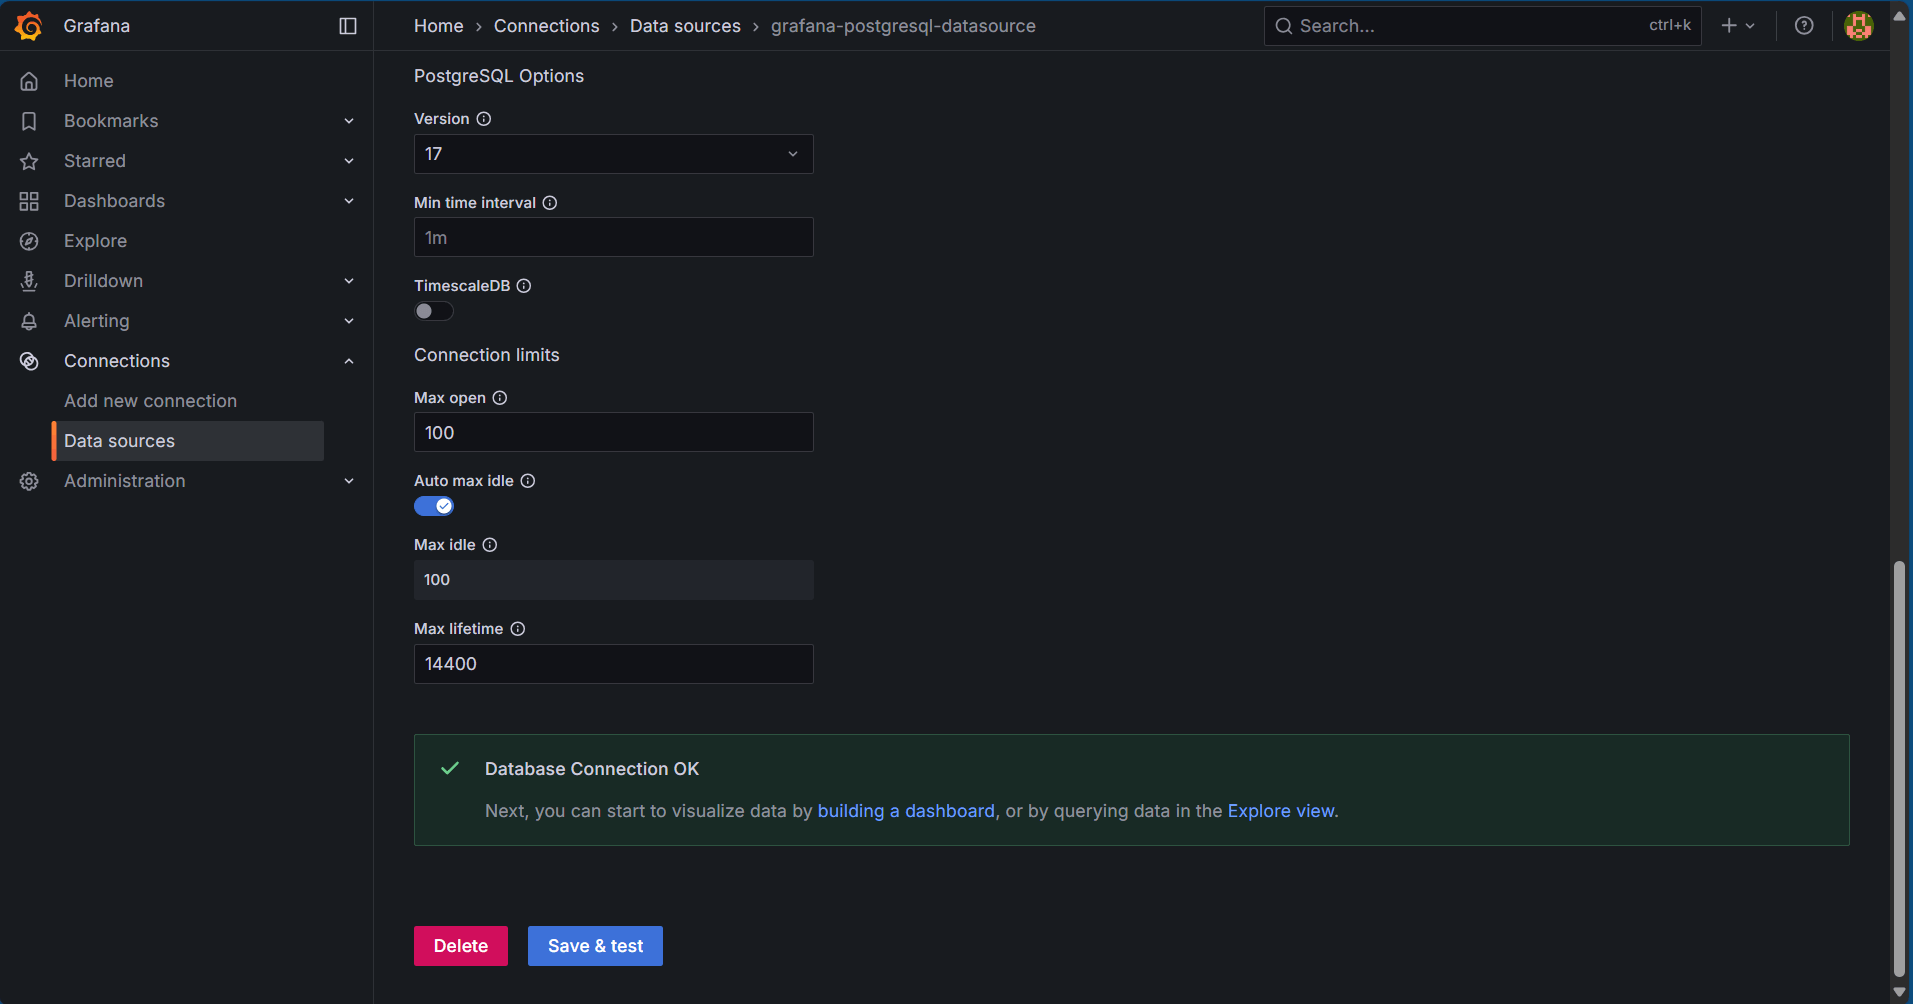1913x1004 pixels.
Task: Click the Save & test button
Action: tap(595, 946)
